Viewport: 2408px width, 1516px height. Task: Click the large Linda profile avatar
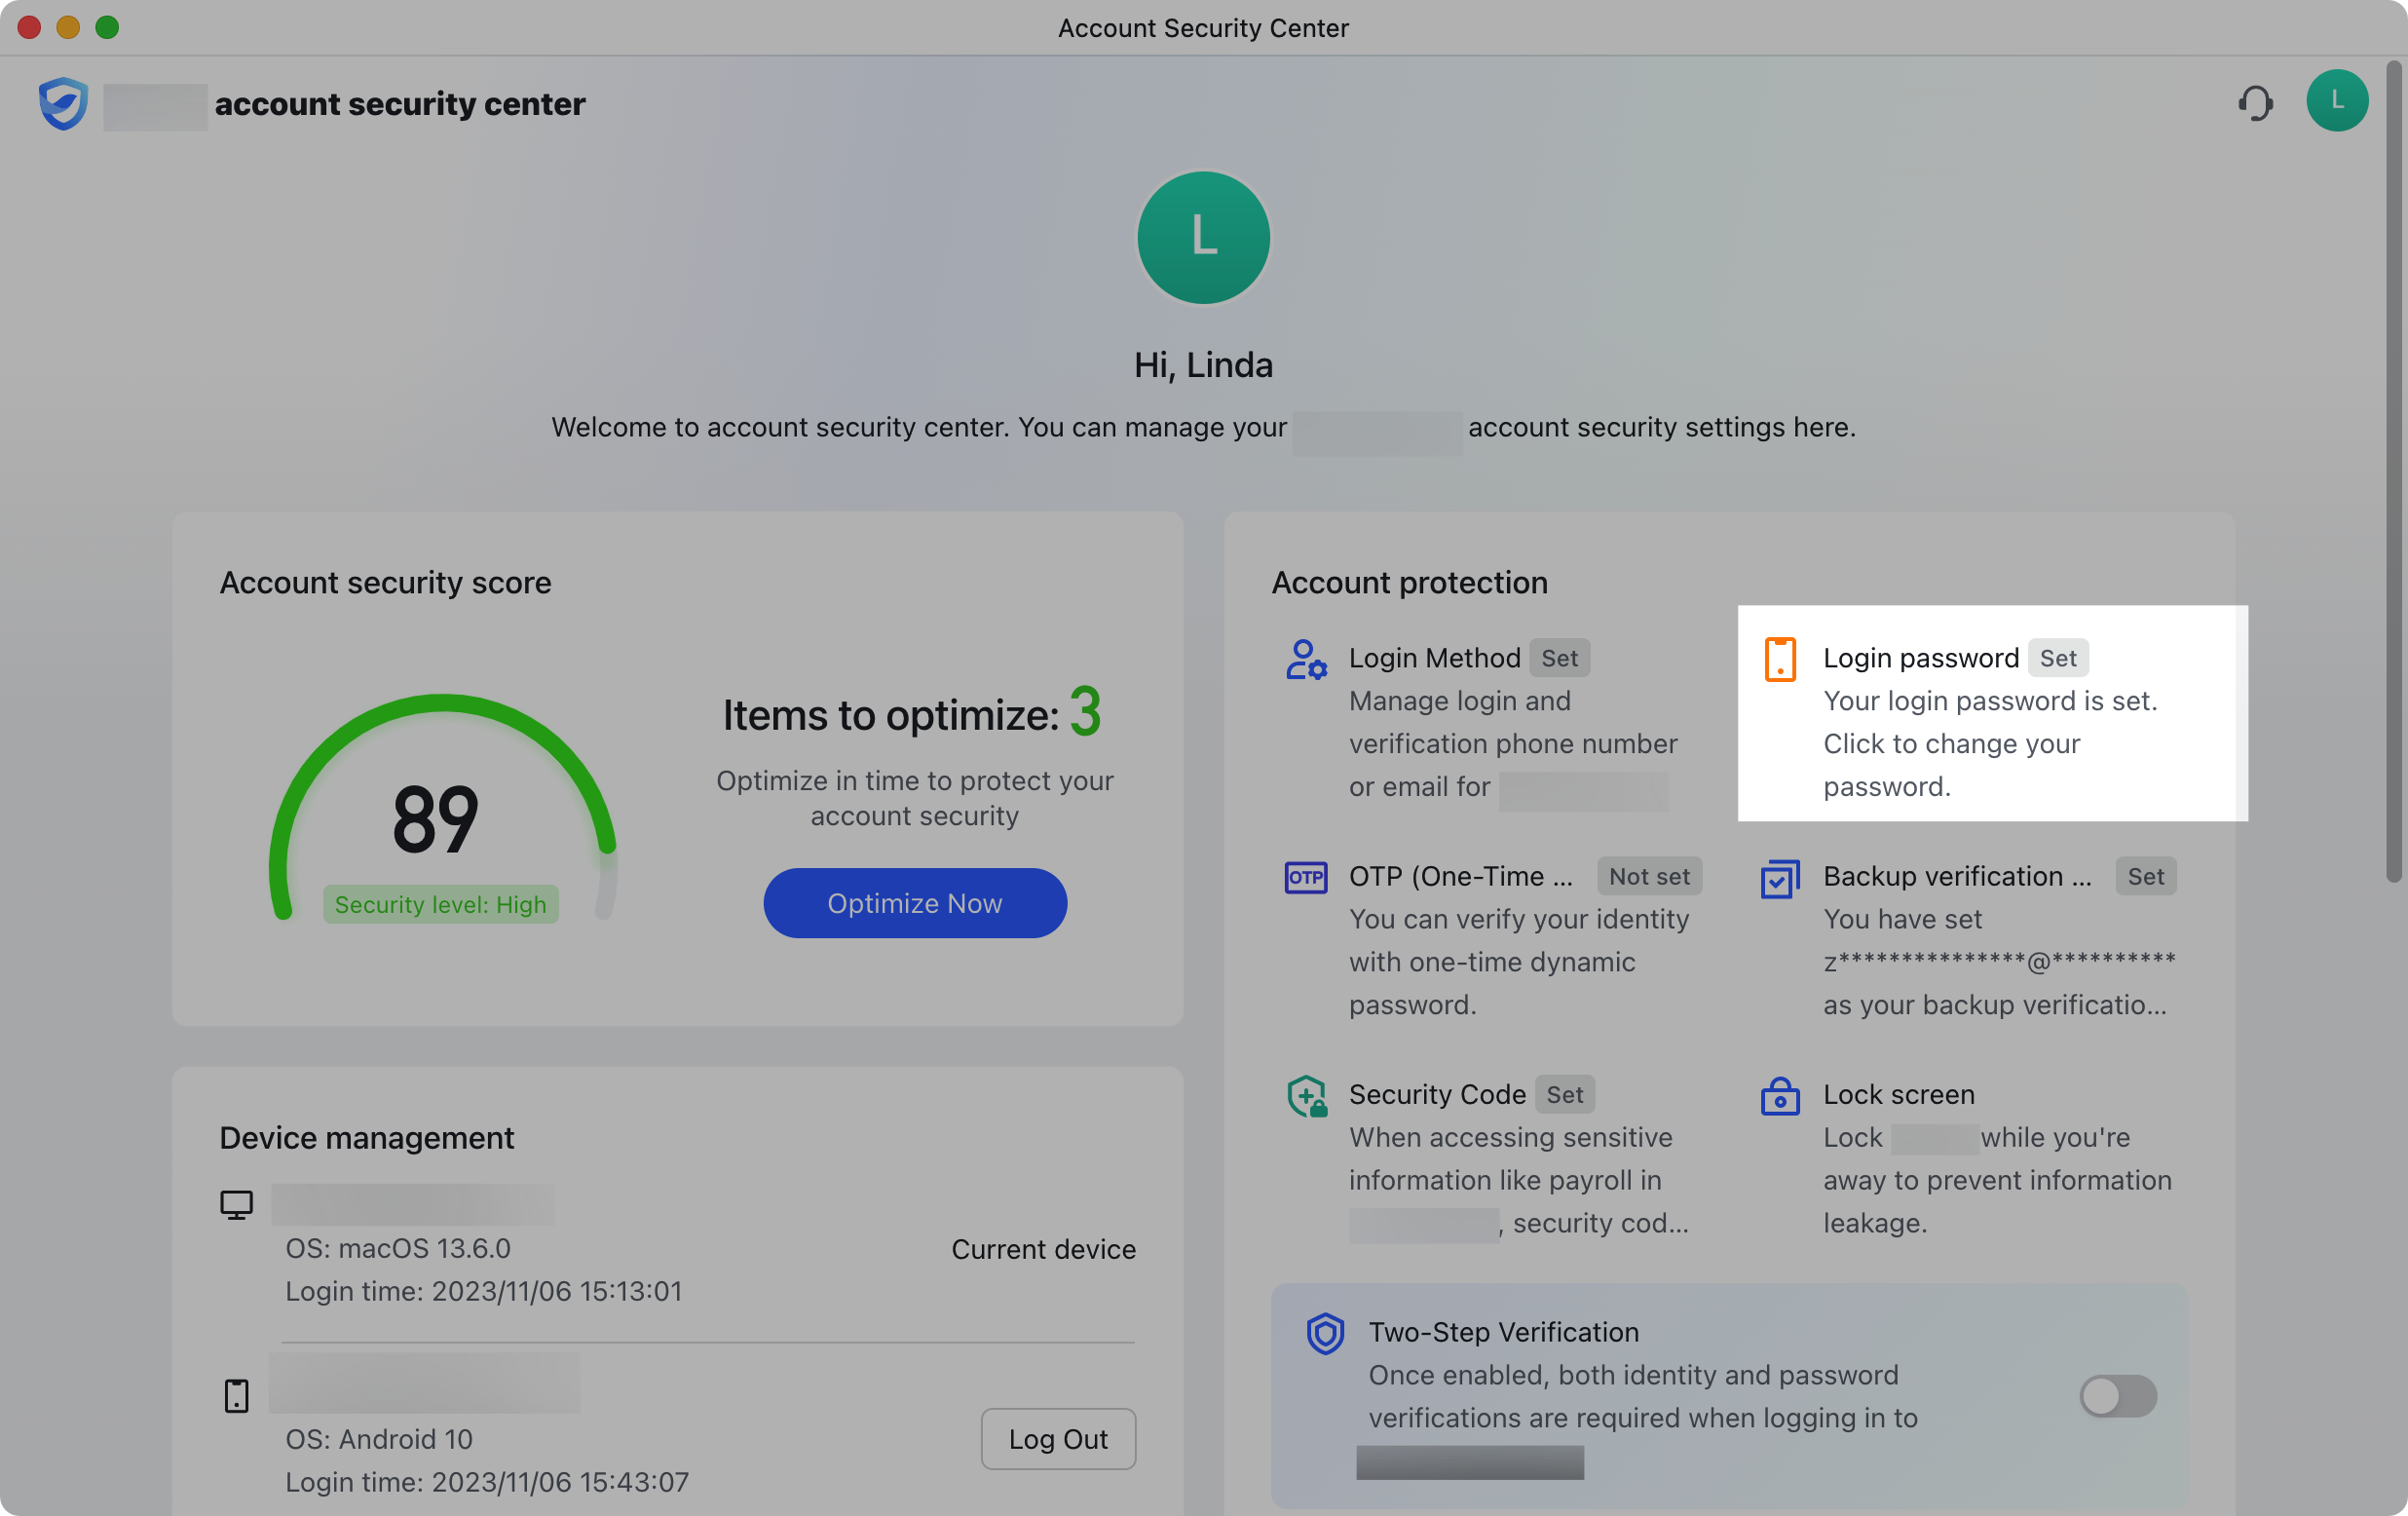click(x=1203, y=237)
